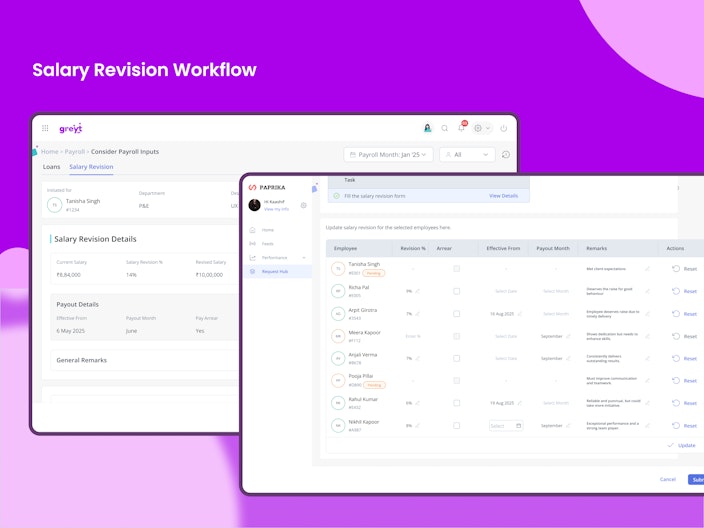Open the notifications bell icon

[461, 128]
